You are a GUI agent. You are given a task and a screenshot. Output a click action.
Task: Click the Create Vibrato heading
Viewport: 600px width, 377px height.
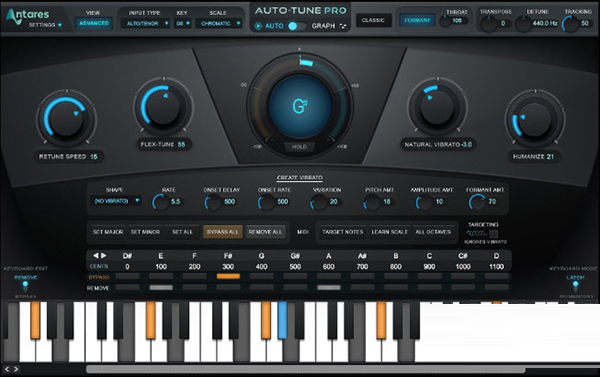(x=300, y=178)
